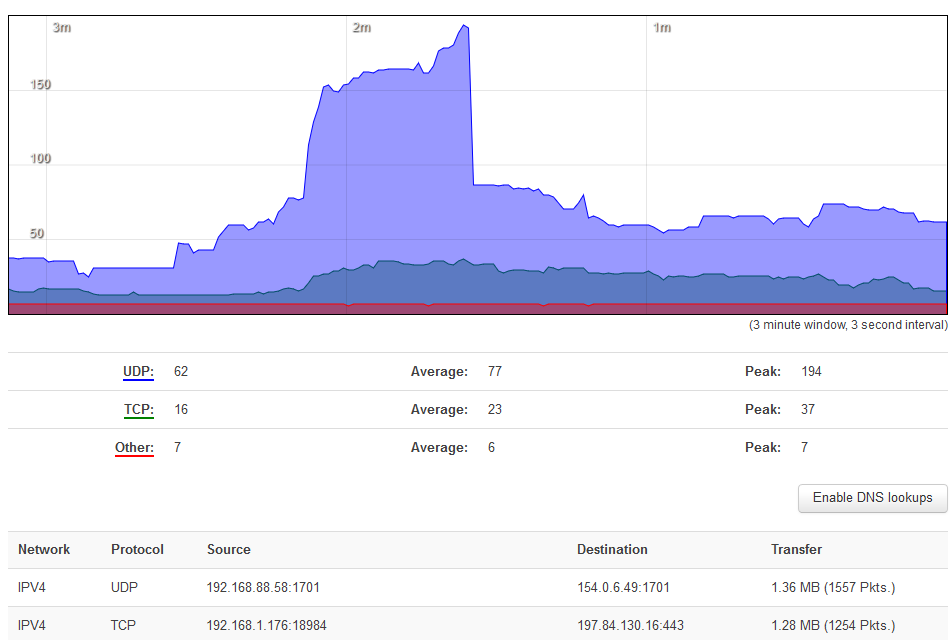Select destination 197.84.130.16:443 cell

coord(630,625)
